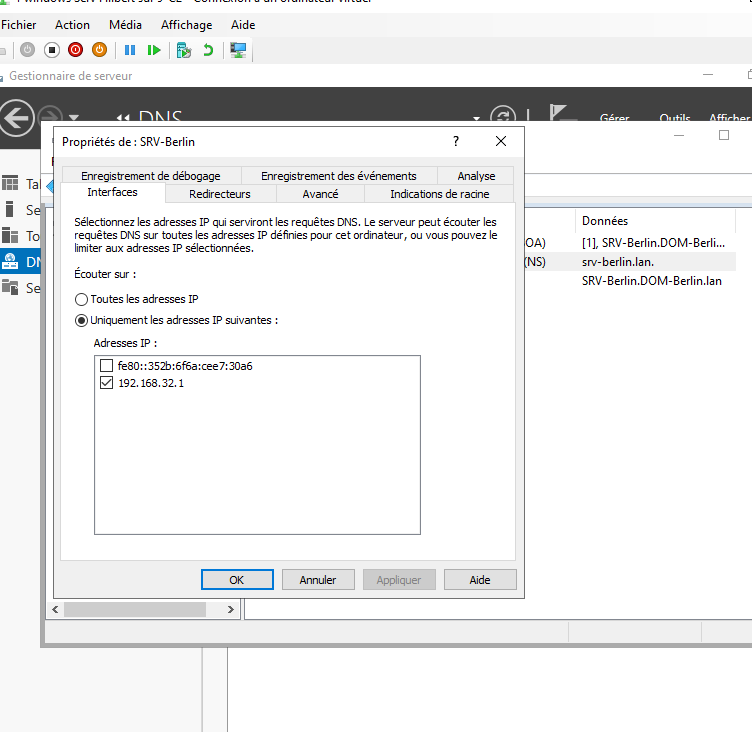This screenshot has width=752, height=732.
Task: Click the Enhanced Session monitor icon
Action: 238,50
